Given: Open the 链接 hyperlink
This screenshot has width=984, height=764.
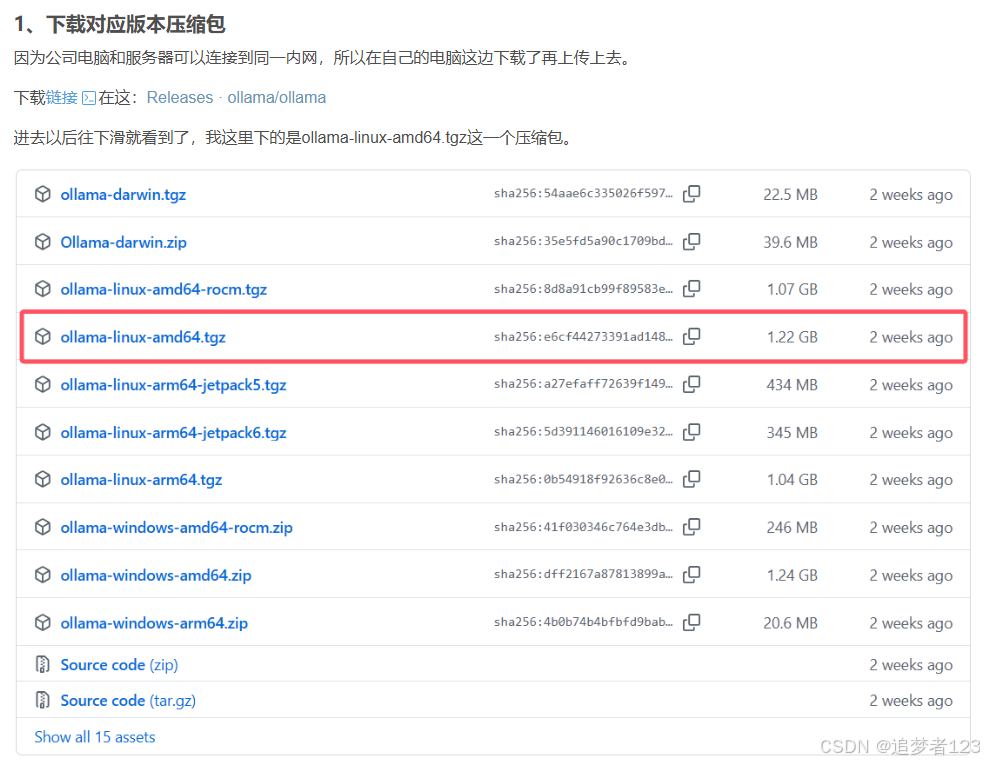Looking at the screenshot, I should [62, 98].
